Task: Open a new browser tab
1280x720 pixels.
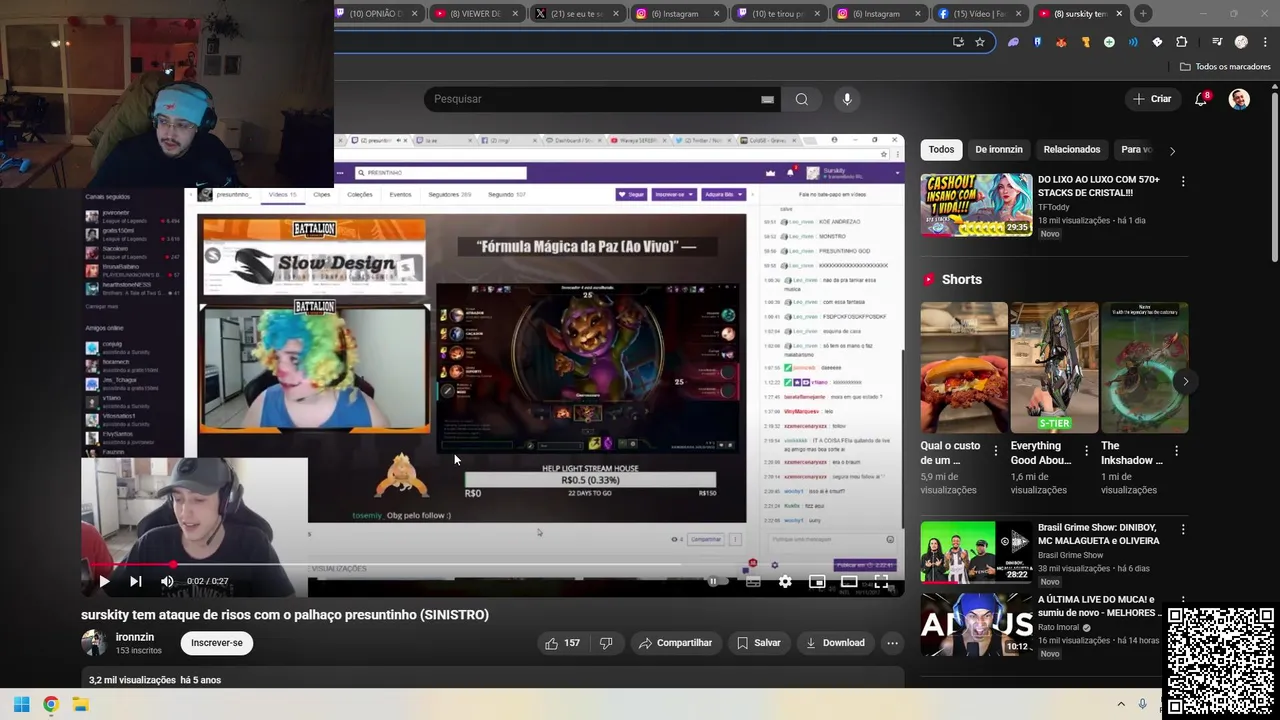Action: (1143, 13)
